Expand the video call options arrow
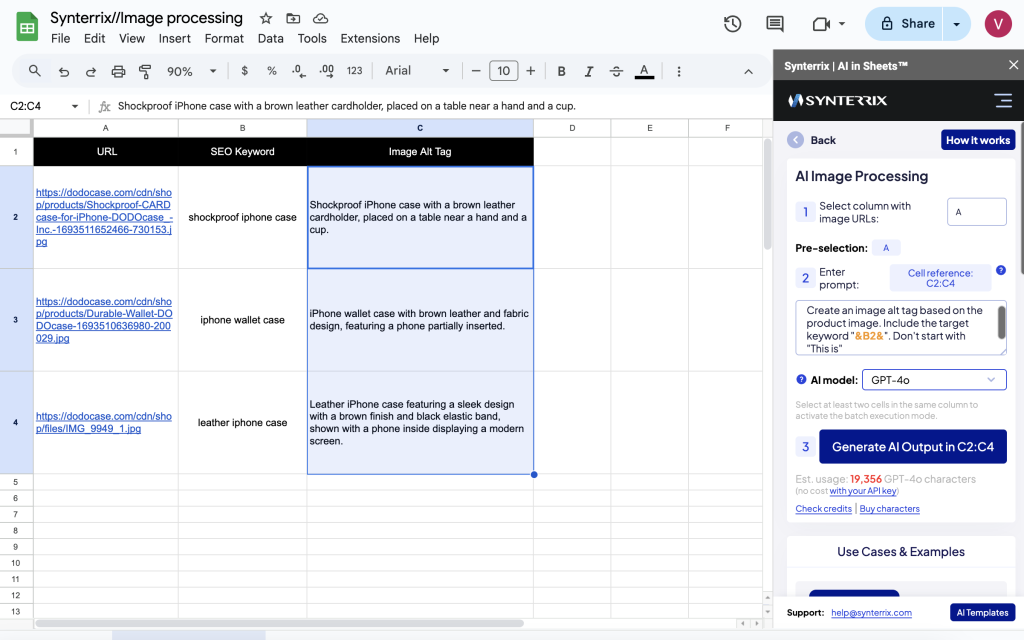 pos(842,24)
